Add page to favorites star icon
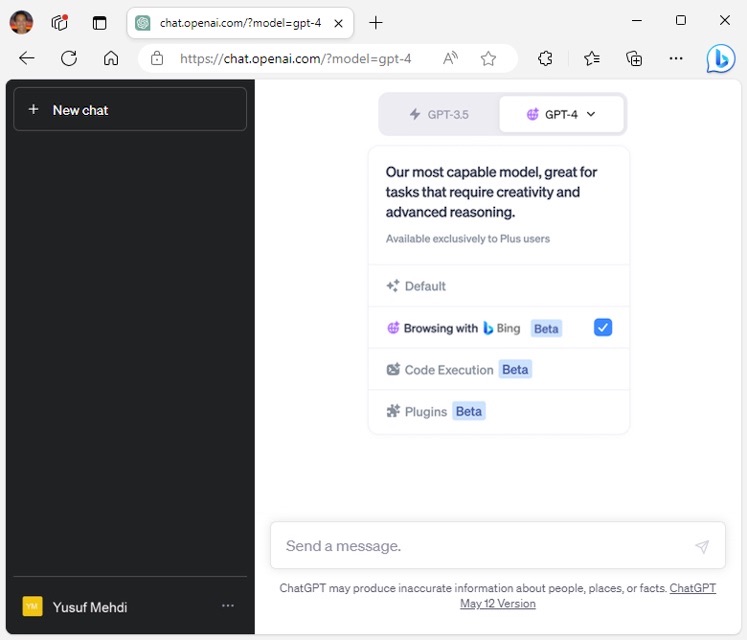This screenshot has width=750, height=640. point(488,59)
